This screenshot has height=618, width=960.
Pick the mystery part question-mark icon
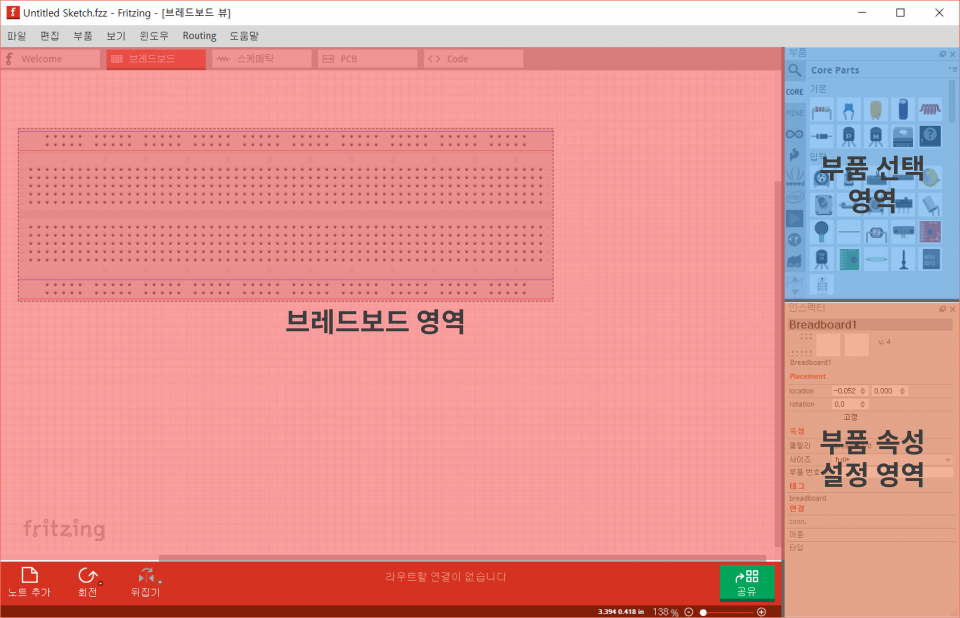[930, 135]
